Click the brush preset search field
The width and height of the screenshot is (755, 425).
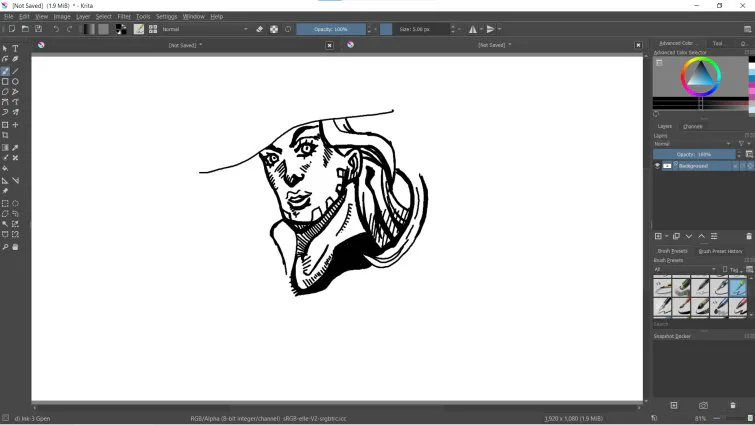tap(700, 324)
